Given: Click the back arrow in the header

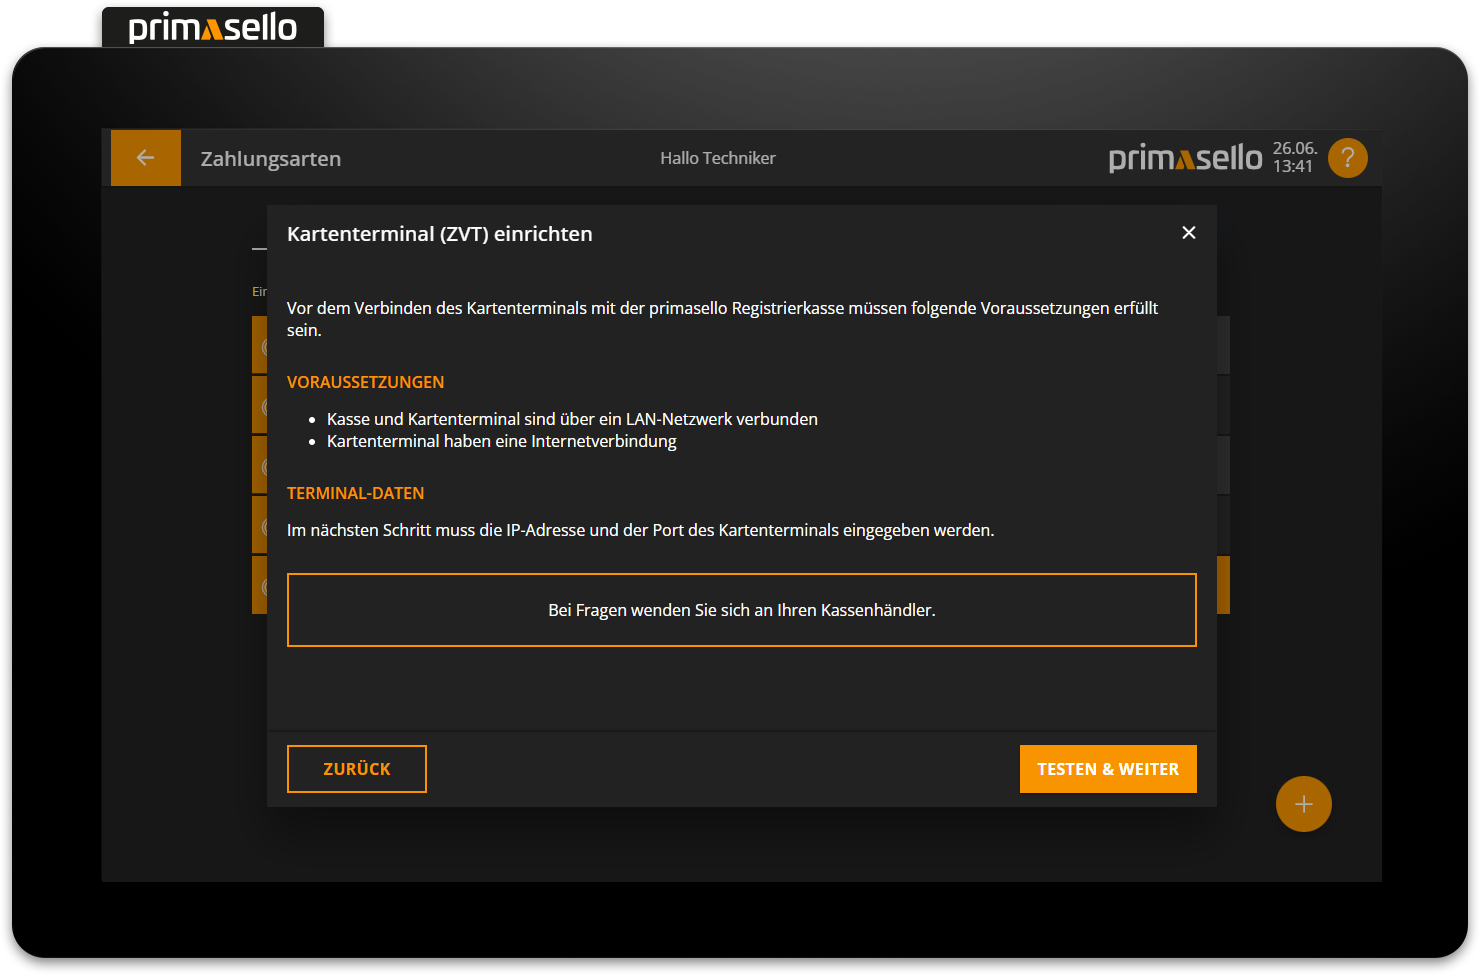Looking at the screenshot, I should click(145, 157).
